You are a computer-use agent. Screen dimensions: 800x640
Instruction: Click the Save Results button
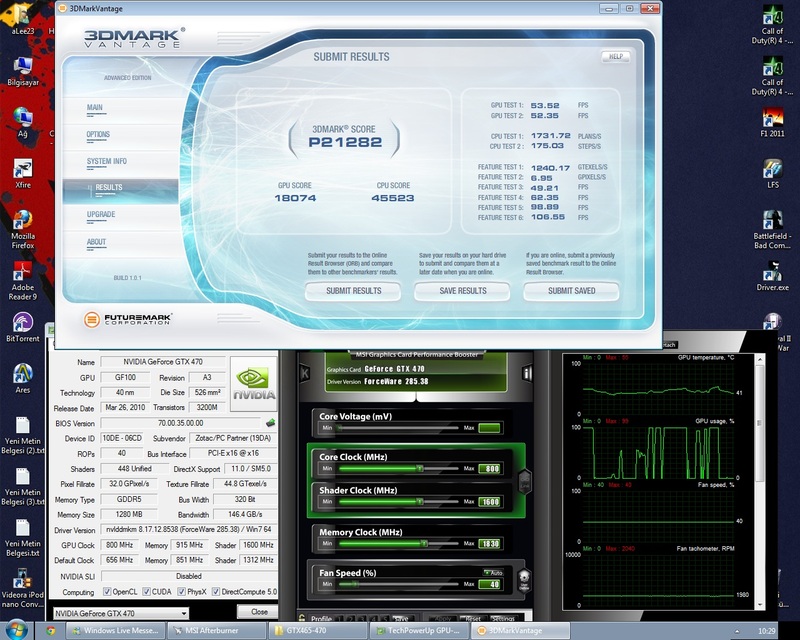[462, 291]
